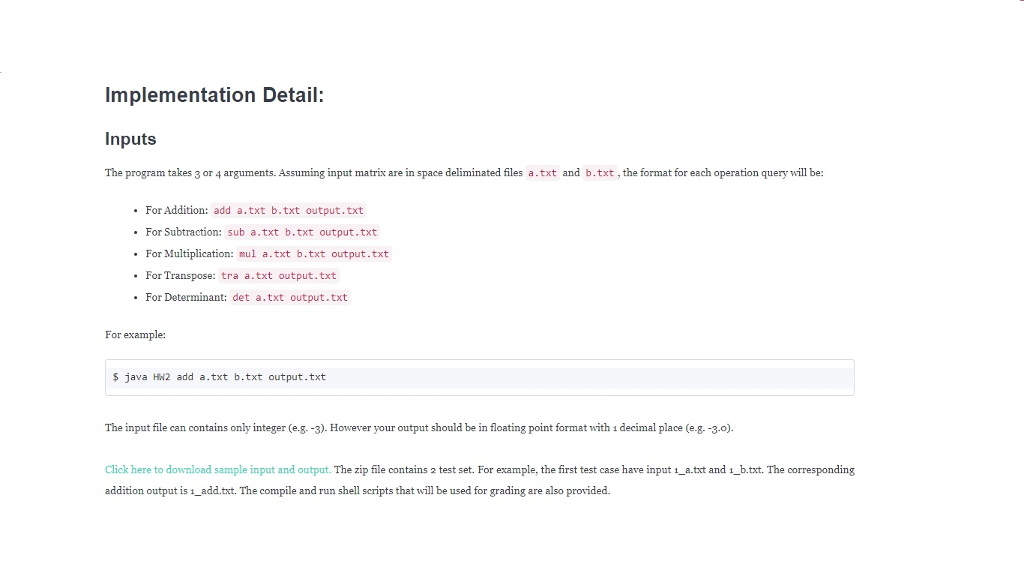
Task: Click the '$ java HW2 add a.txt b.txt output.txt' code block
Action: click(x=479, y=377)
